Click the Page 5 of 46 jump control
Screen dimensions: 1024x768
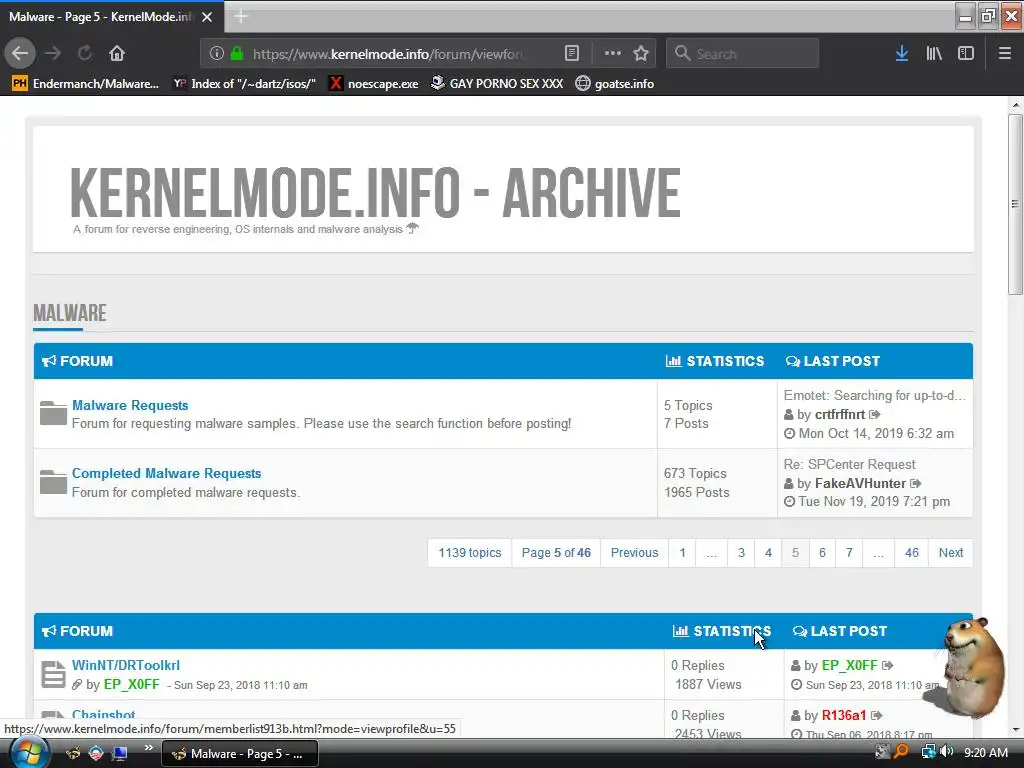(556, 552)
